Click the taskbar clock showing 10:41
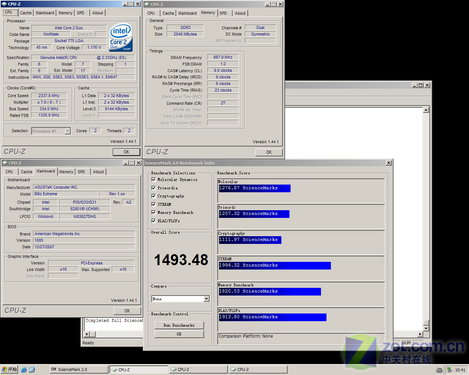Viewport: 469px width, 375px height. coord(460,370)
